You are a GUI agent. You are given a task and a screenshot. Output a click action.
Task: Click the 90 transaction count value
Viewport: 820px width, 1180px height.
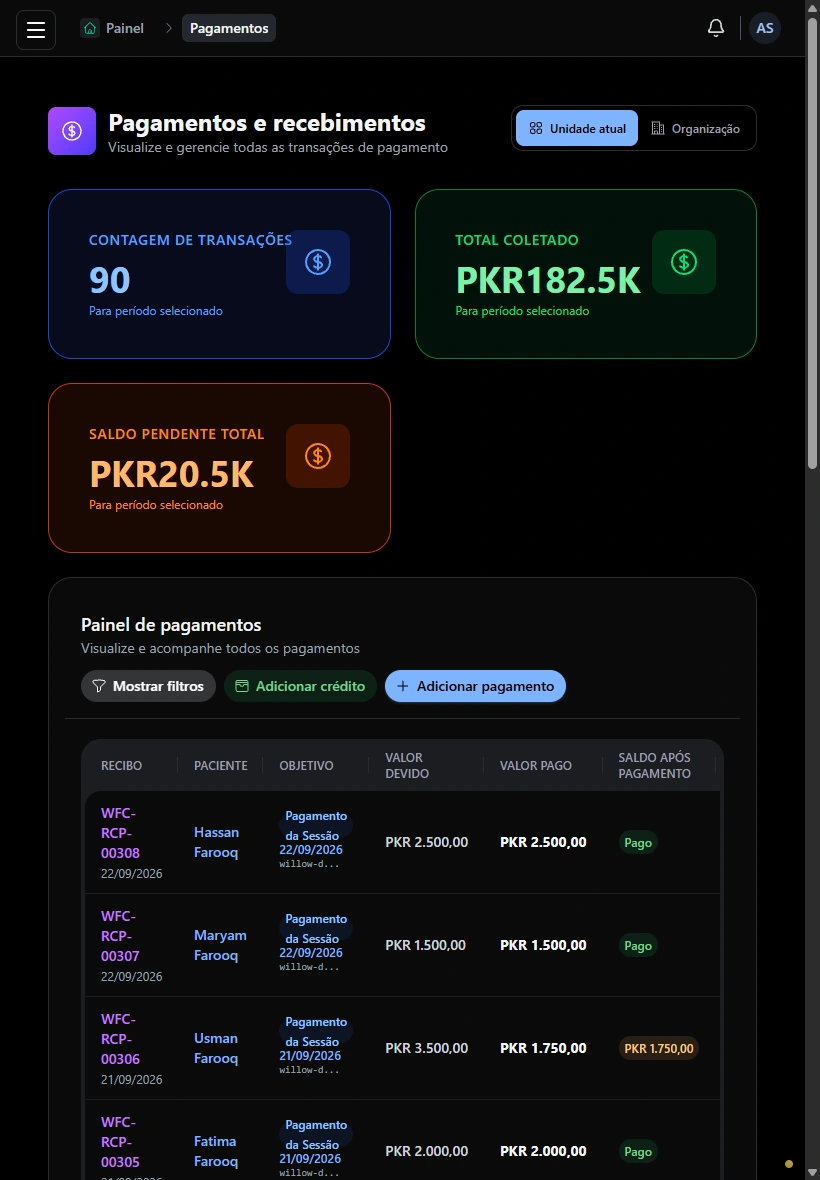click(110, 280)
